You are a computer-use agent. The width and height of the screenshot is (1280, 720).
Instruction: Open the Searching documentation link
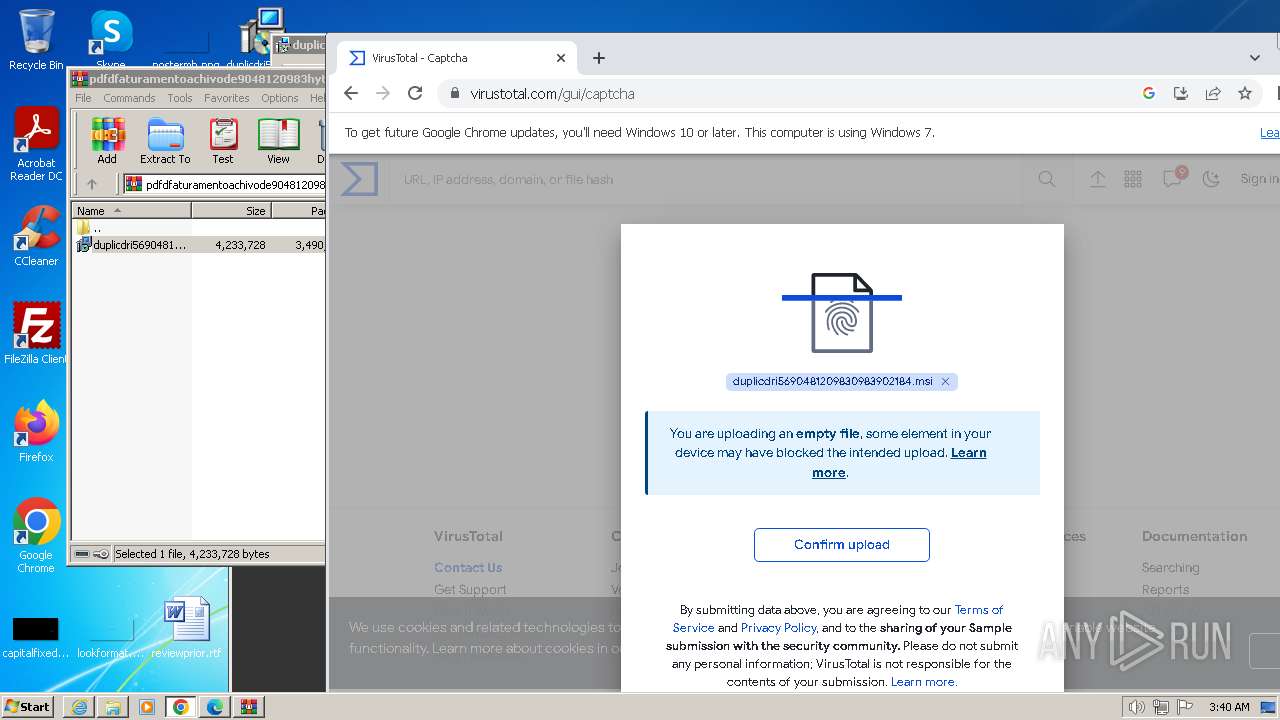tap(1170, 568)
